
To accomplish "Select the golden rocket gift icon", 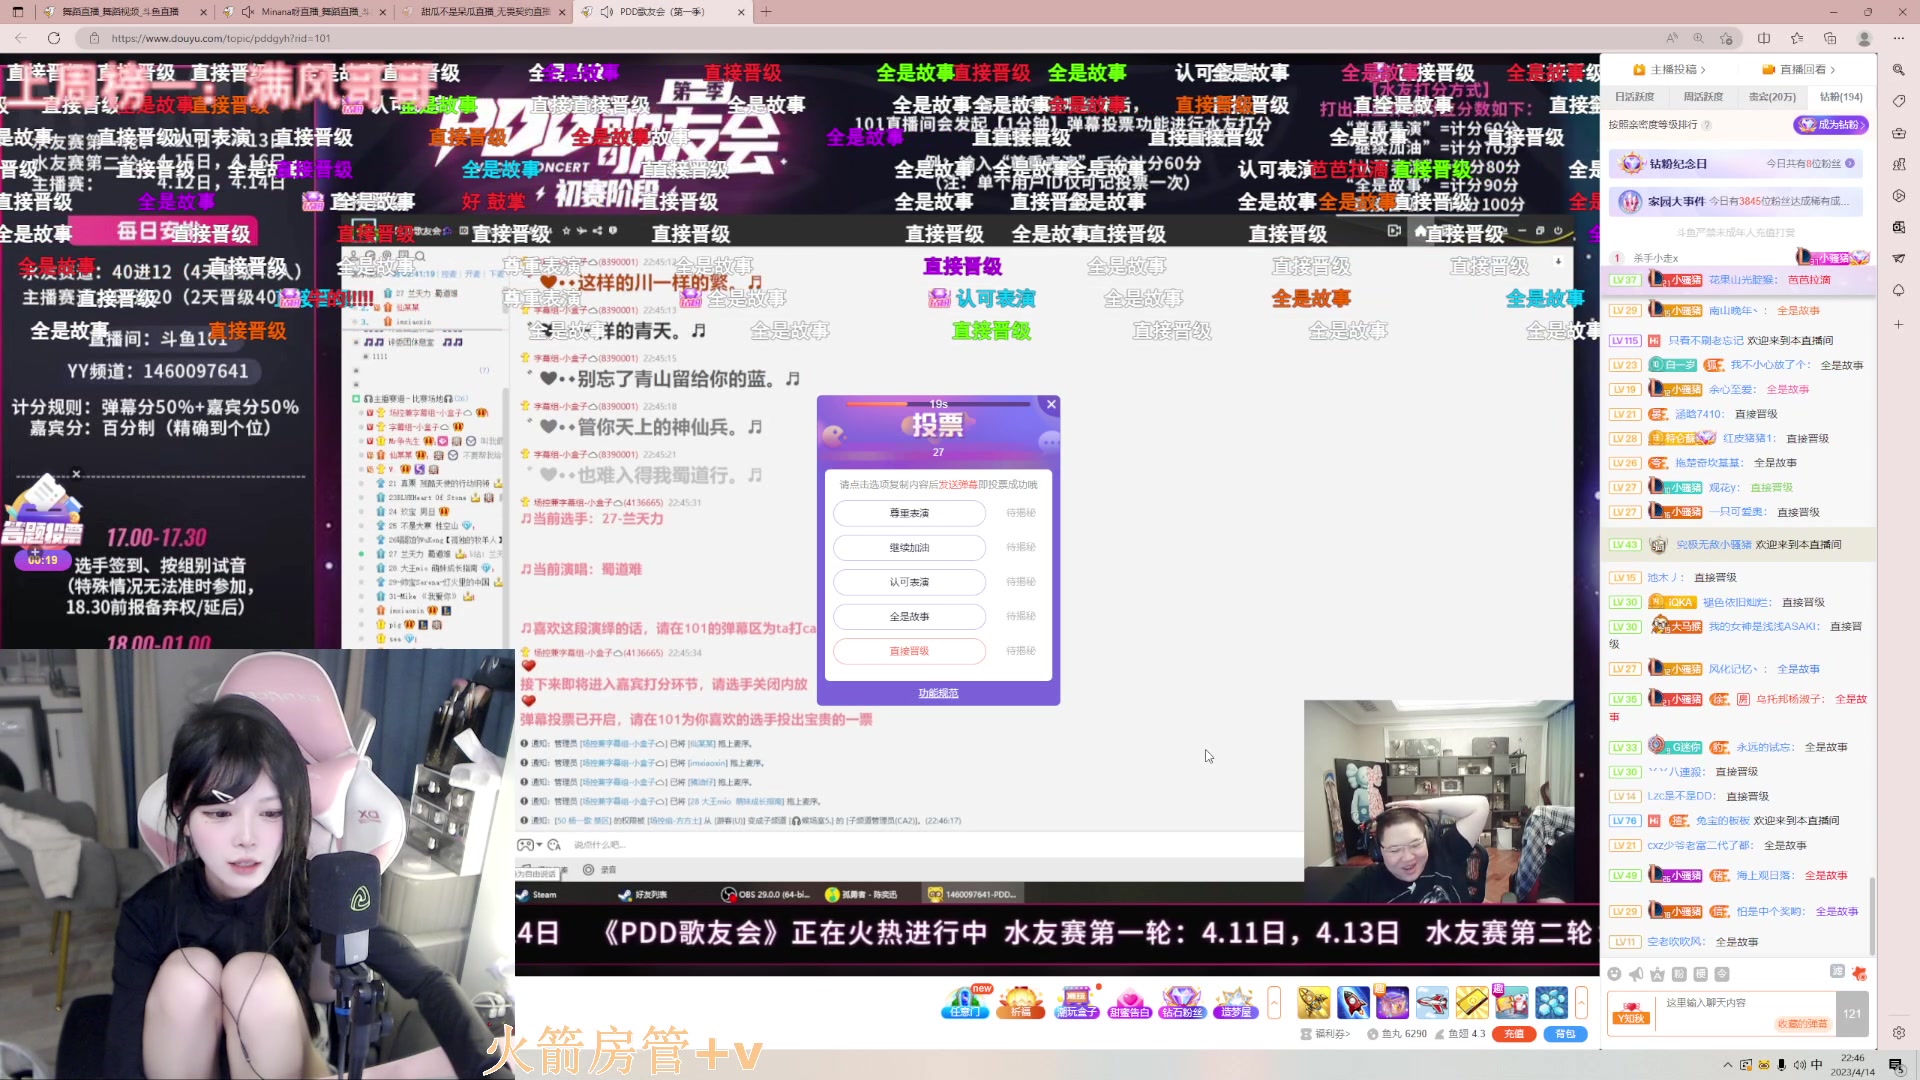I will point(1313,1002).
